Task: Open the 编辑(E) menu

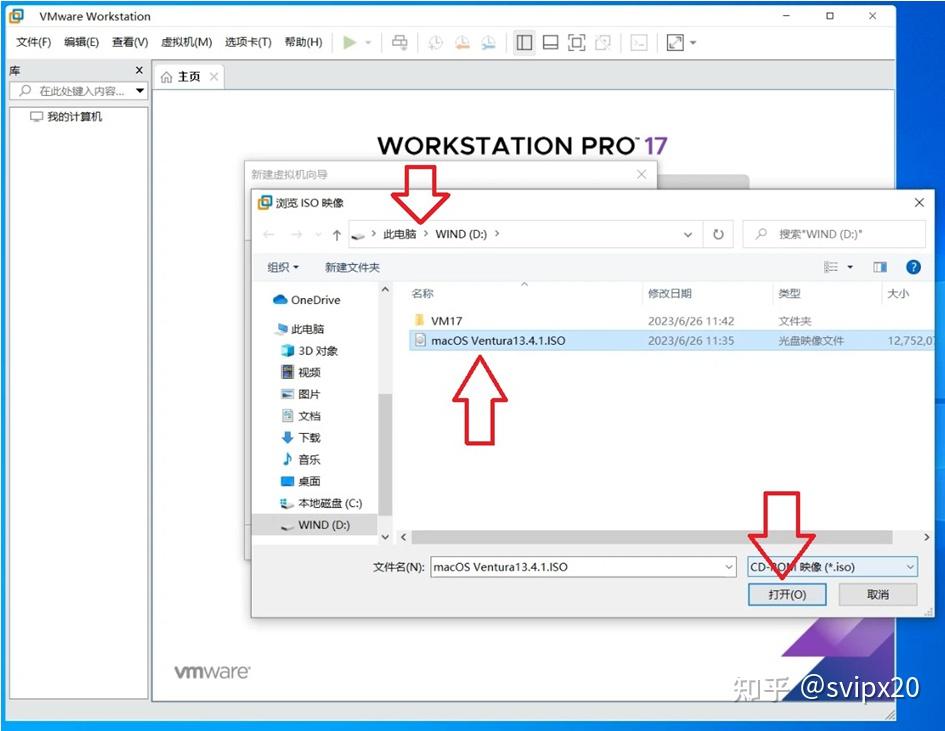Action: click(x=81, y=42)
